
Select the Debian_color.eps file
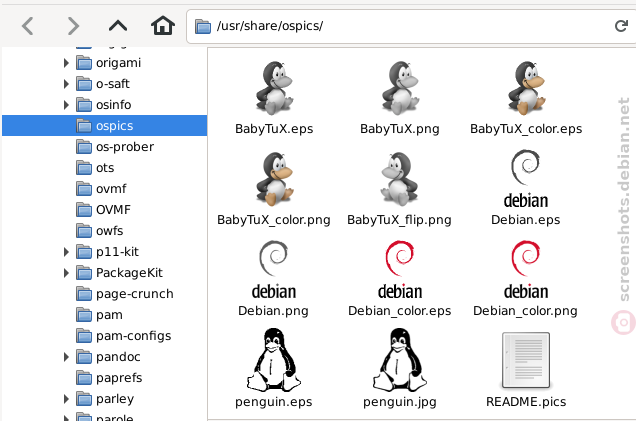400,279
